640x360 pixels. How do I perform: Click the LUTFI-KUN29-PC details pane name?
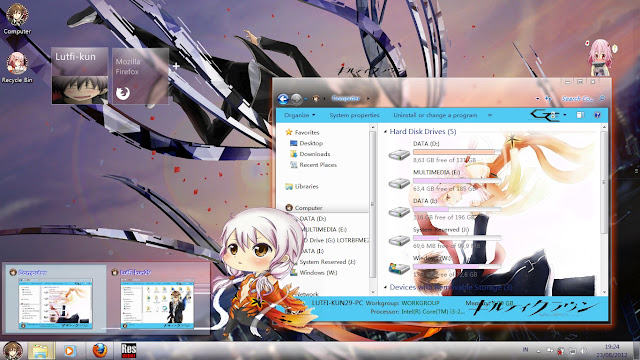click(x=337, y=303)
